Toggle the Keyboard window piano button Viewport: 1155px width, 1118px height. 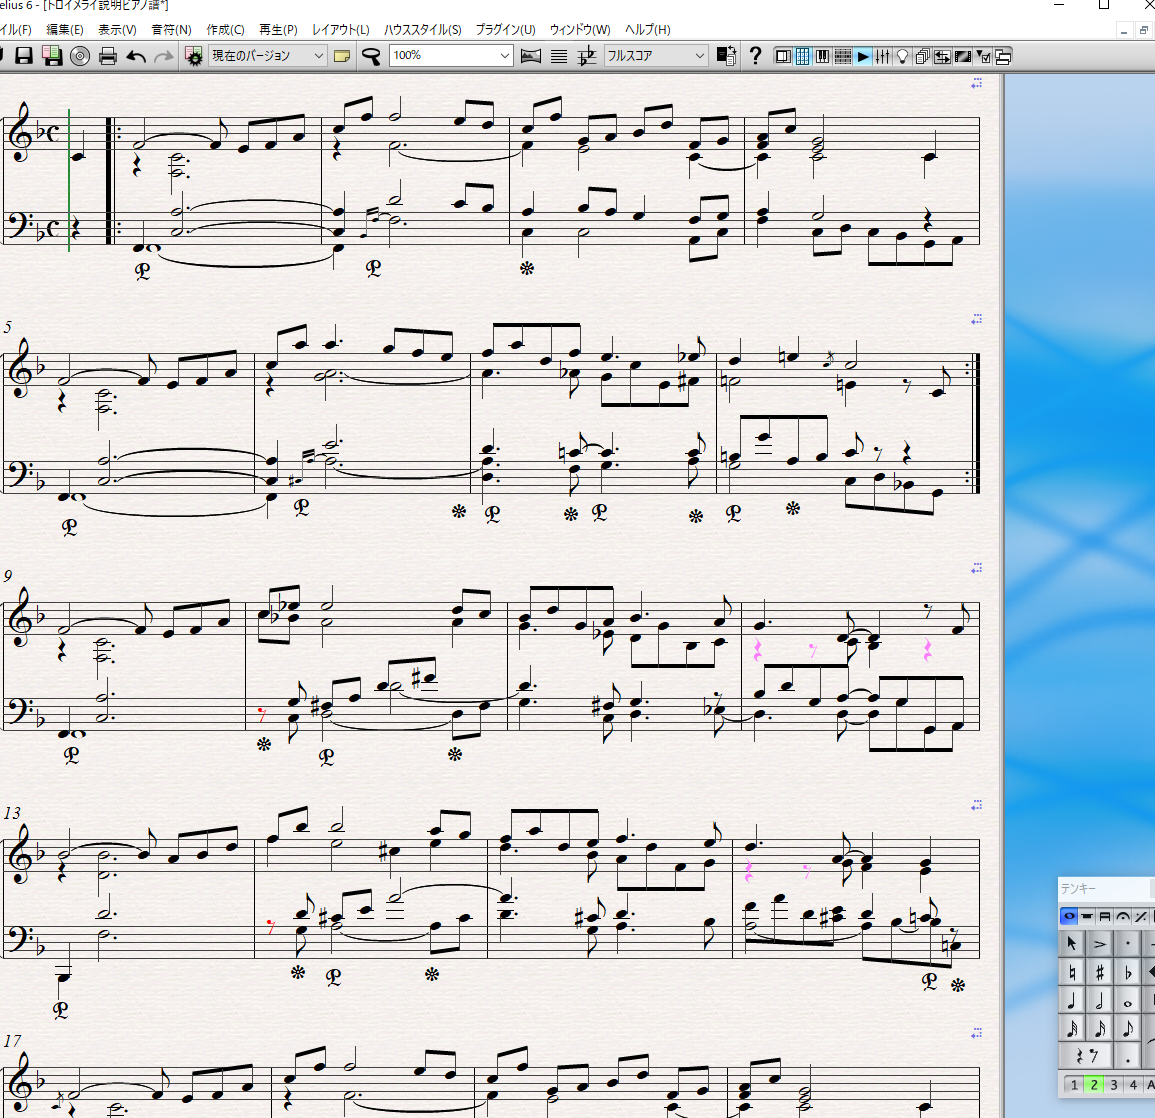pos(823,56)
